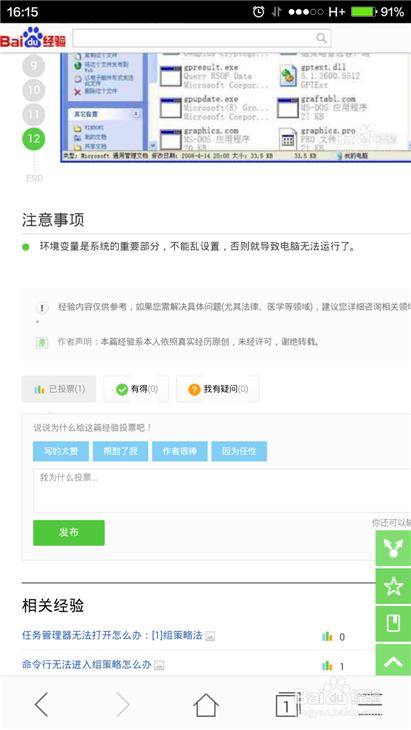The image size is (411, 730).
Task: Jump to step 10 marker
Action: [x=34, y=90]
